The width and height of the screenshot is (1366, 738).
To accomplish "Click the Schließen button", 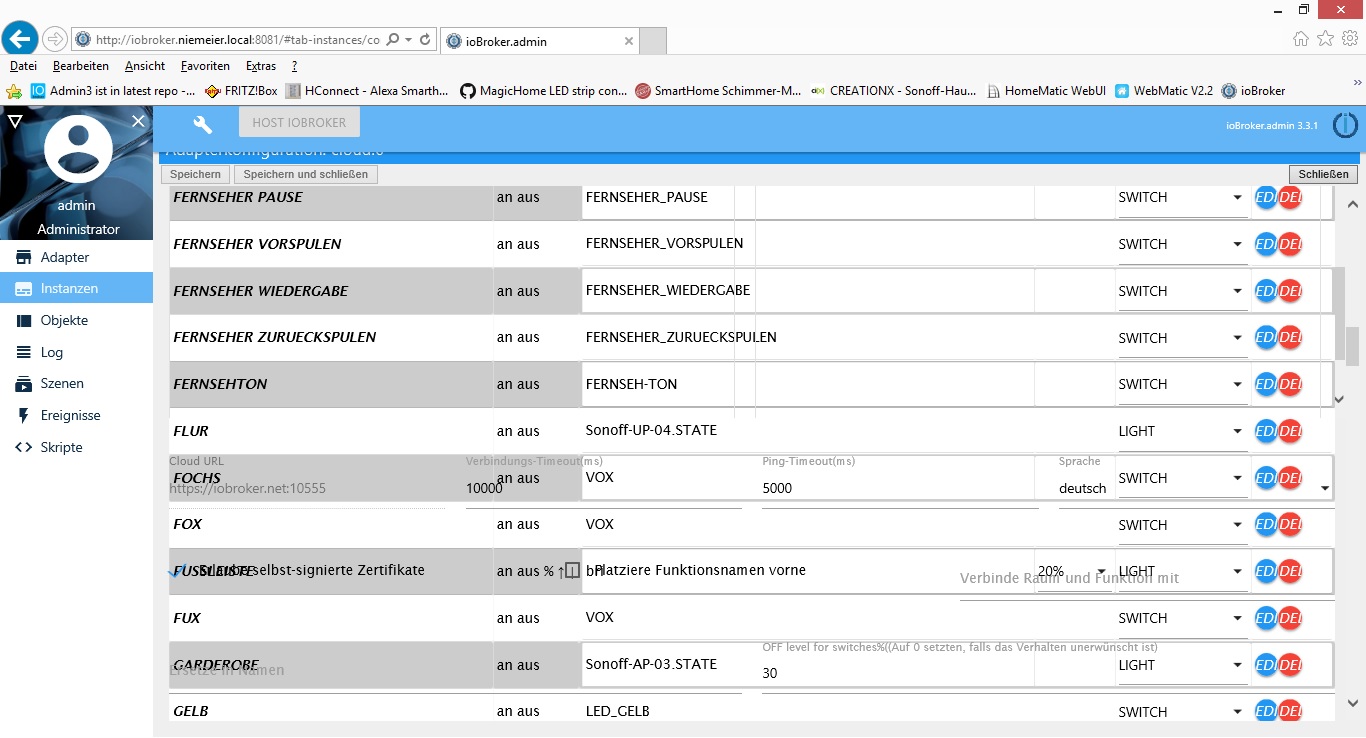I will tap(1323, 174).
